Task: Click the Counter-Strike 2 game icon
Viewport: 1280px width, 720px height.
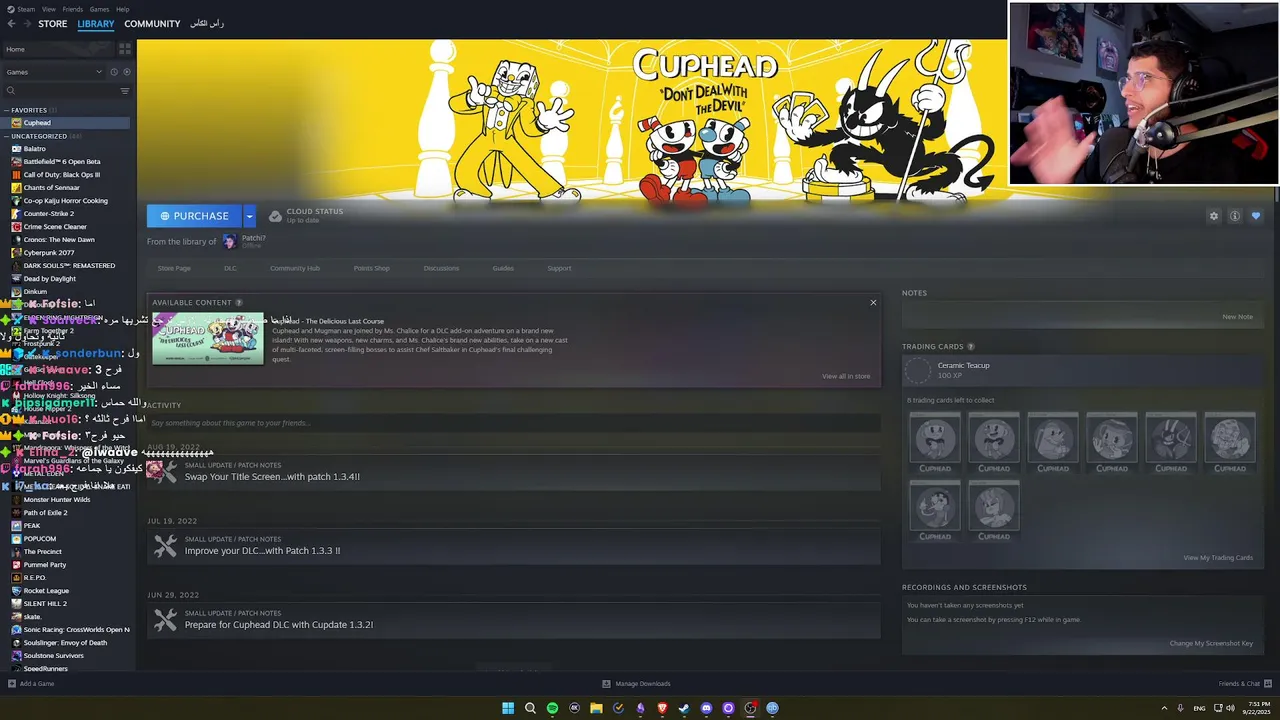Action: [x=16, y=213]
